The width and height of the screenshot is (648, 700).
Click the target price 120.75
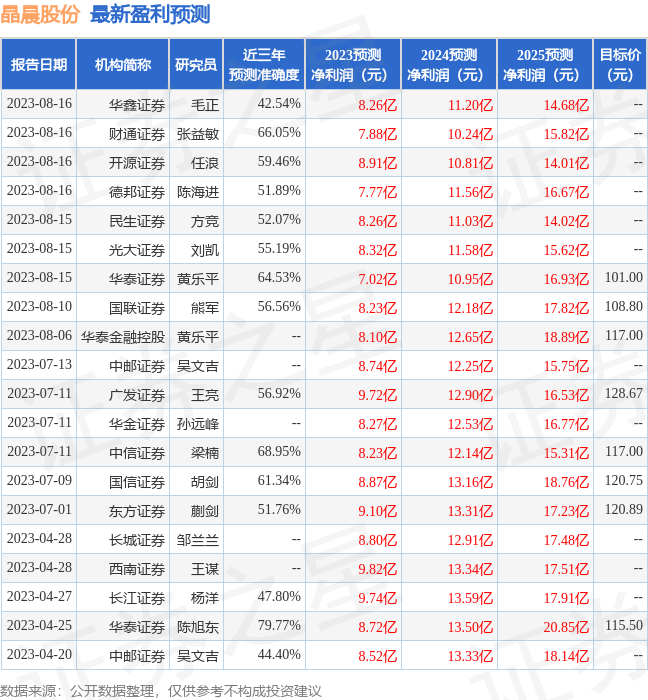623,480
